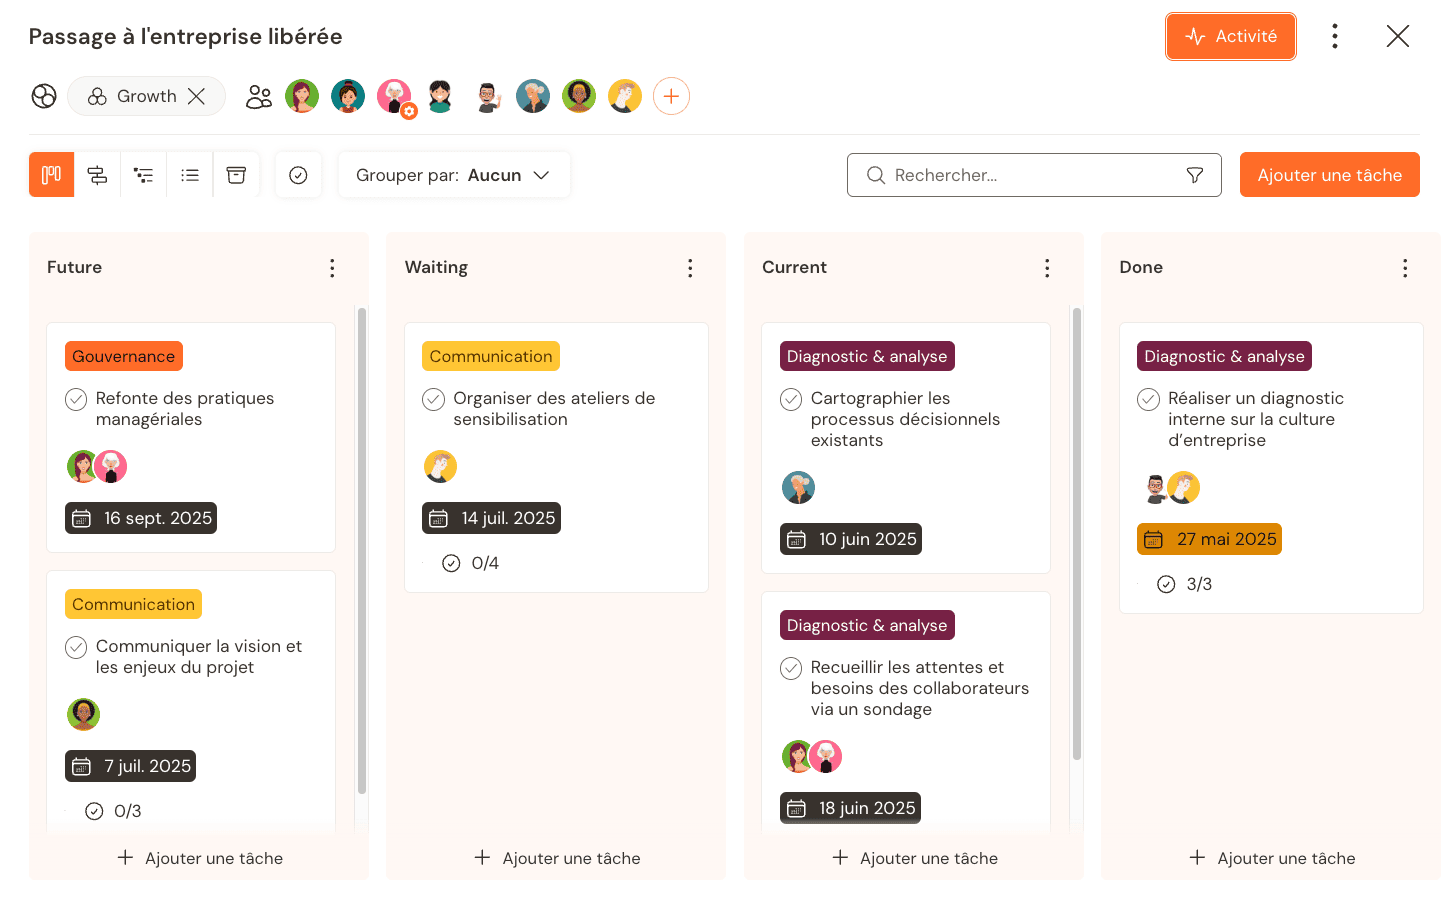The height and width of the screenshot is (911, 1449).
Task: Click the globe icon near the Growth tag
Action: pyautogui.click(x=43, y=96)
